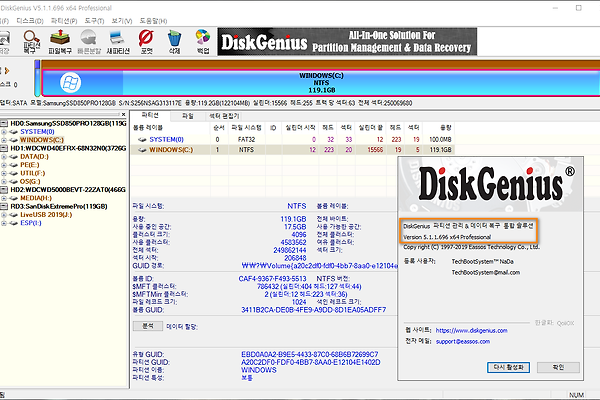Switch to the 파티션 tab

click(150, 115)
